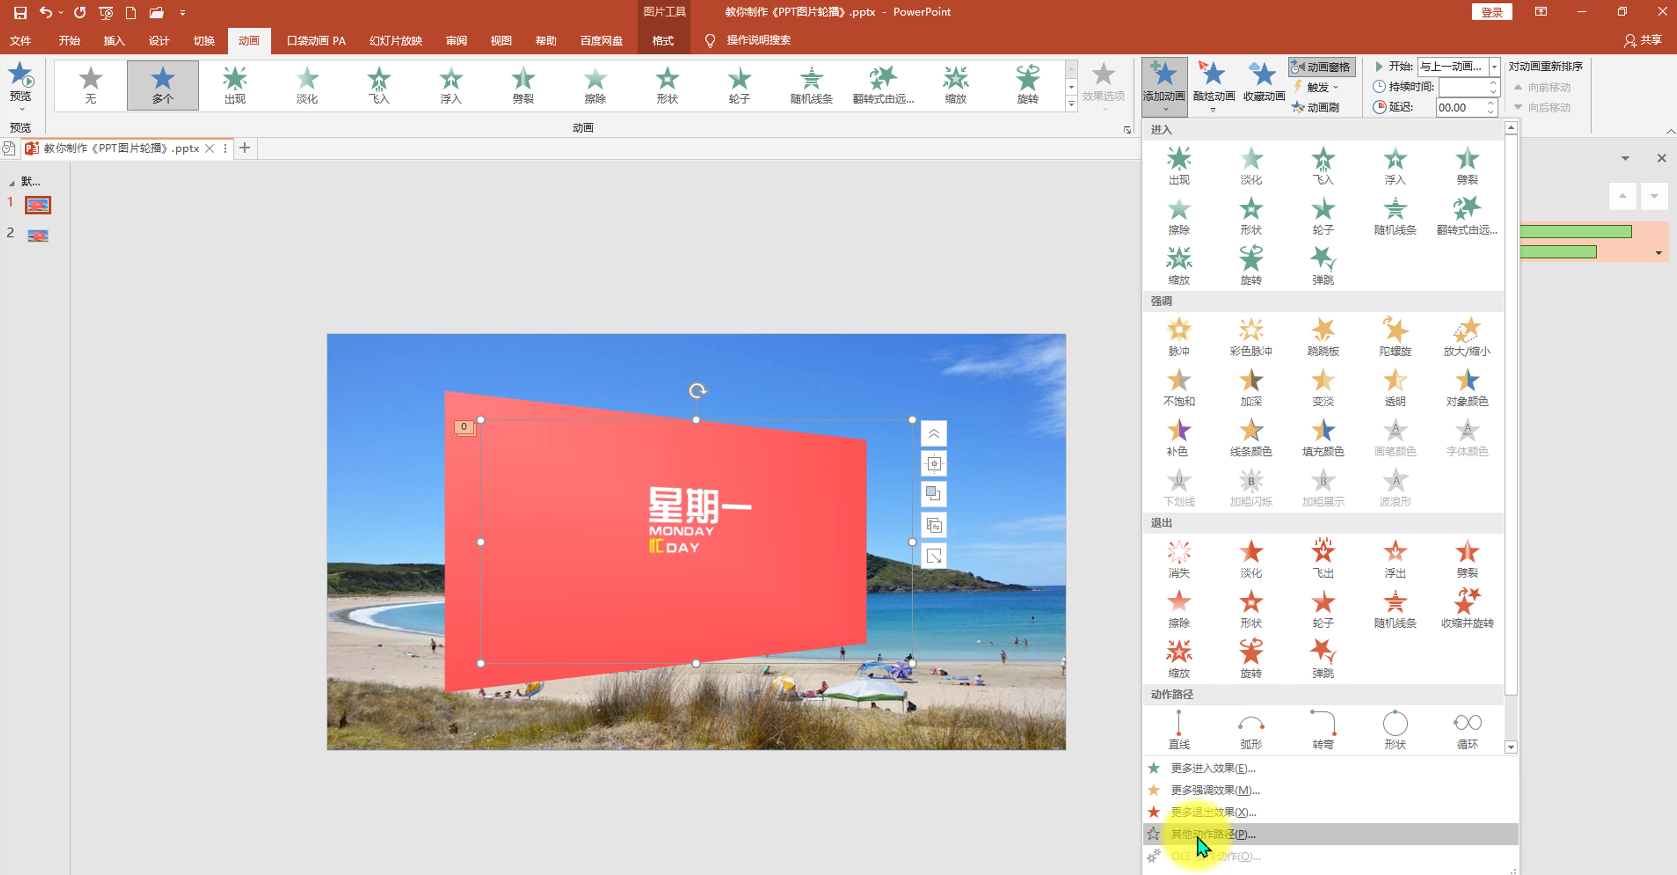The image size is (1677, 875).
Task: Click the 收藏动画 button
Action: pyautogui.click(x=1264, y=82)
